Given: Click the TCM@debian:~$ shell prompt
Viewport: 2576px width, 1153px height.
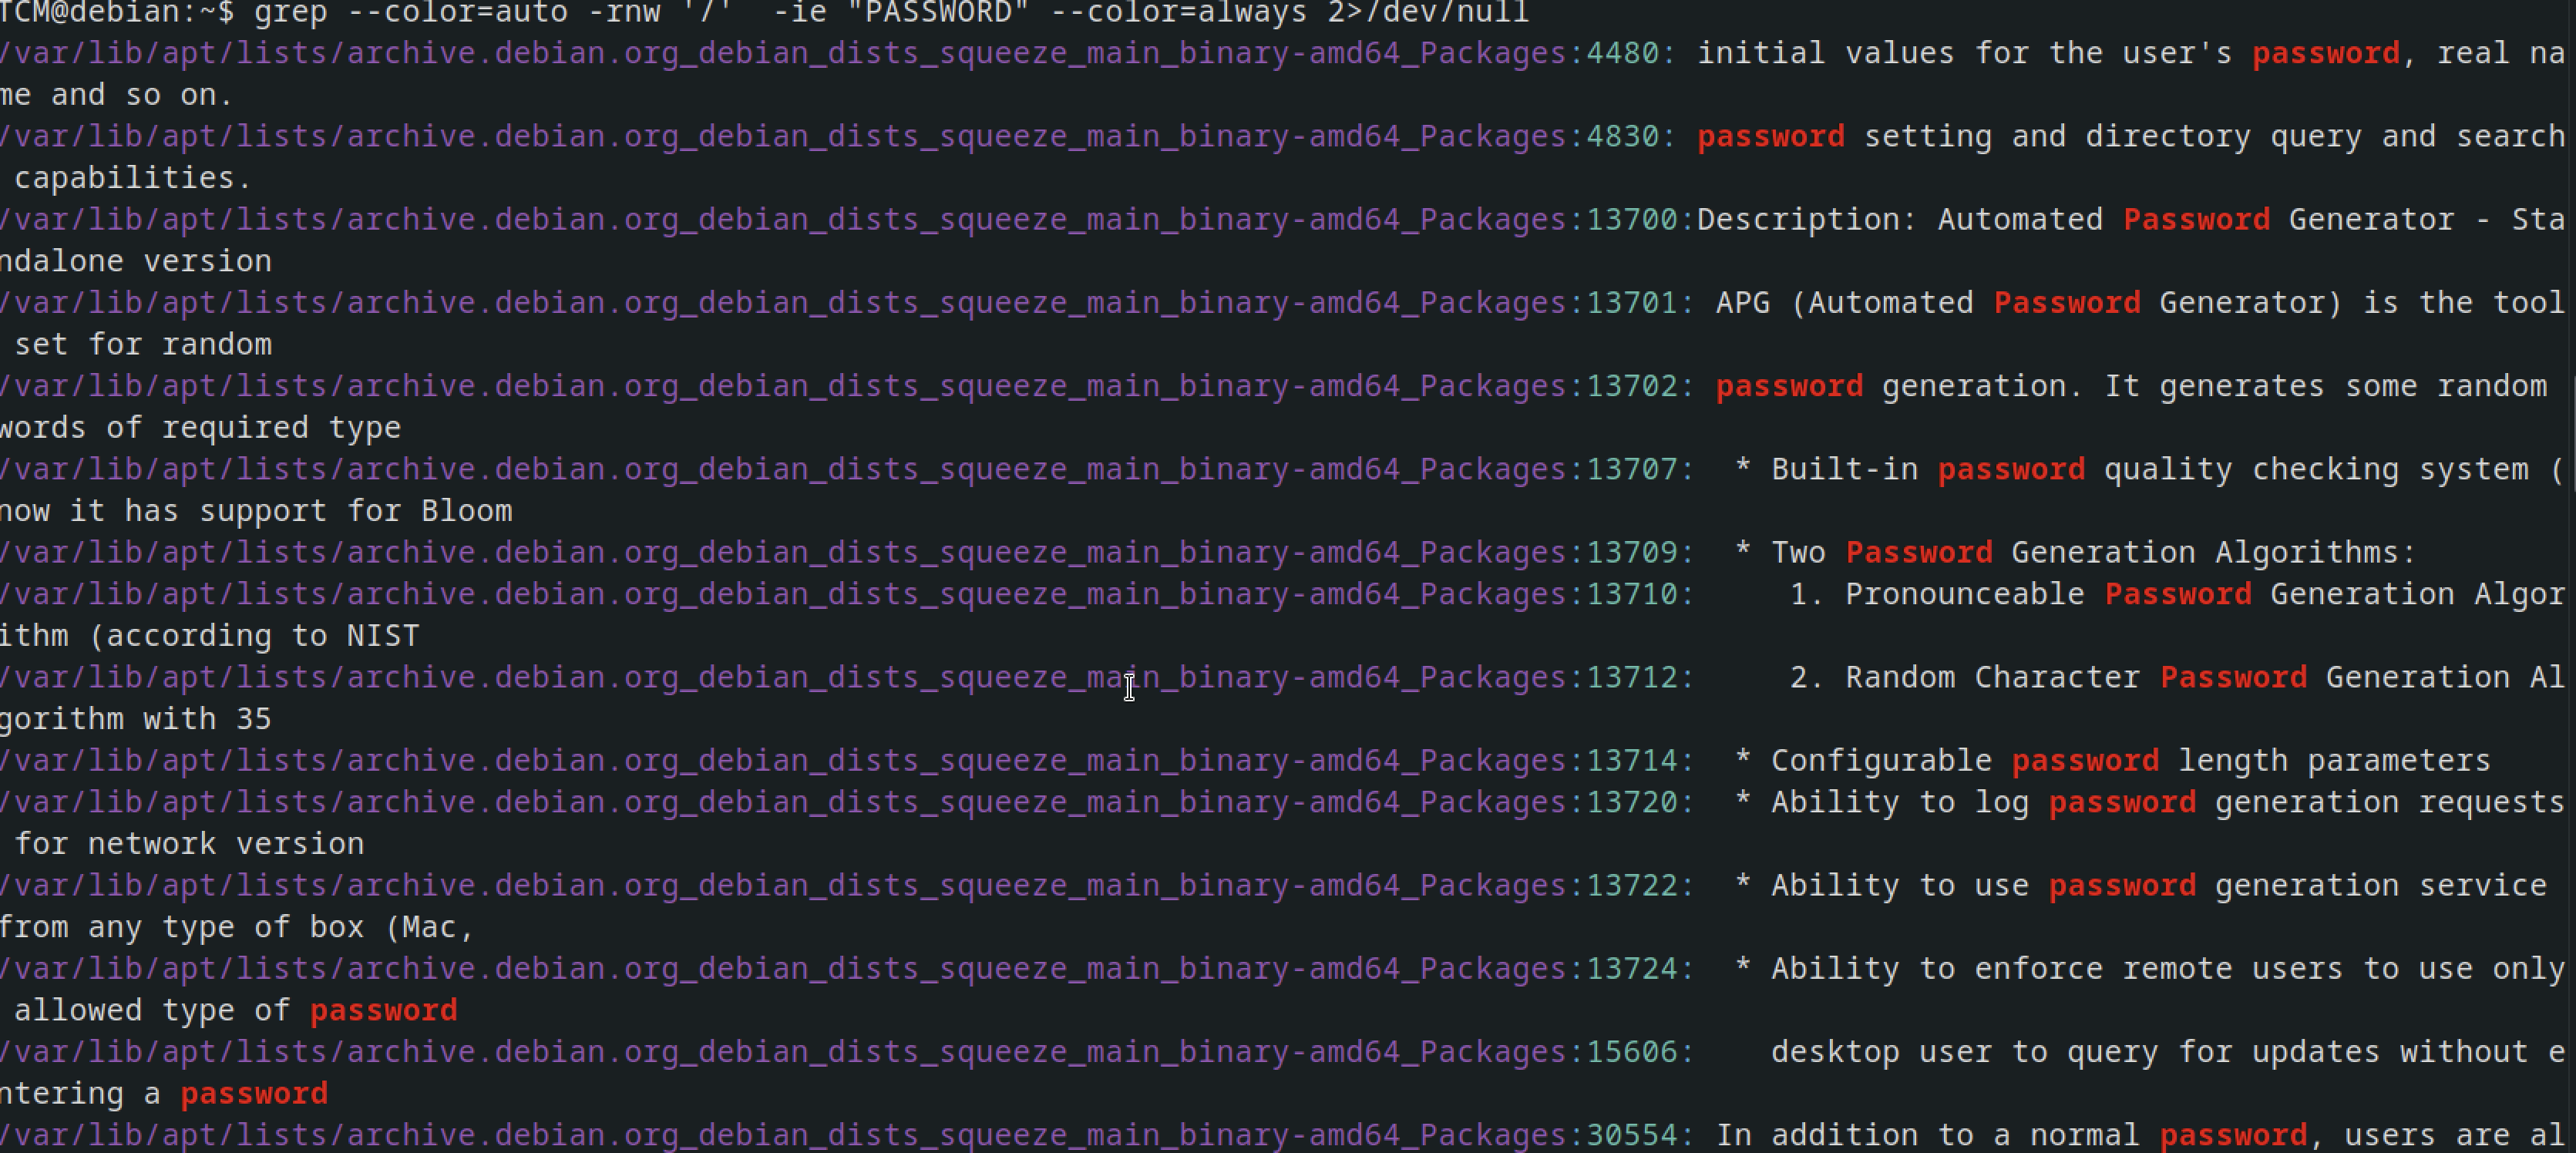Looking at the screenshot, I should pos(117,12).
